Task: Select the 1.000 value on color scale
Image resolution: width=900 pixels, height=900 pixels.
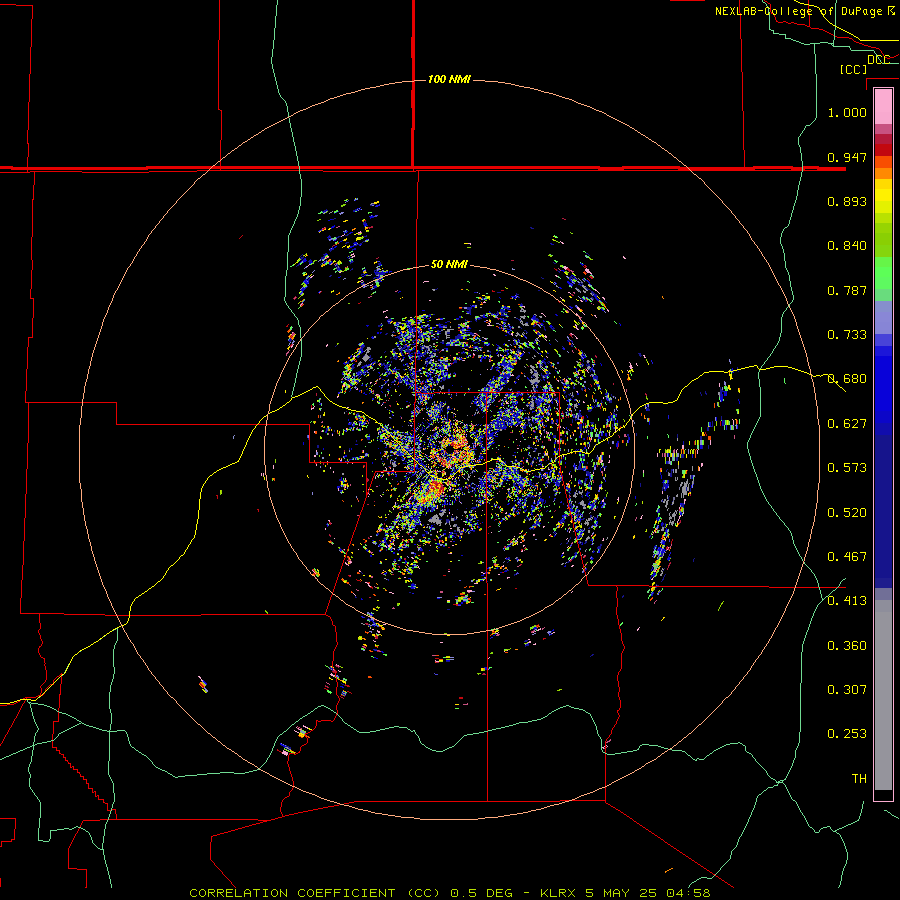Action: (847, 112)
